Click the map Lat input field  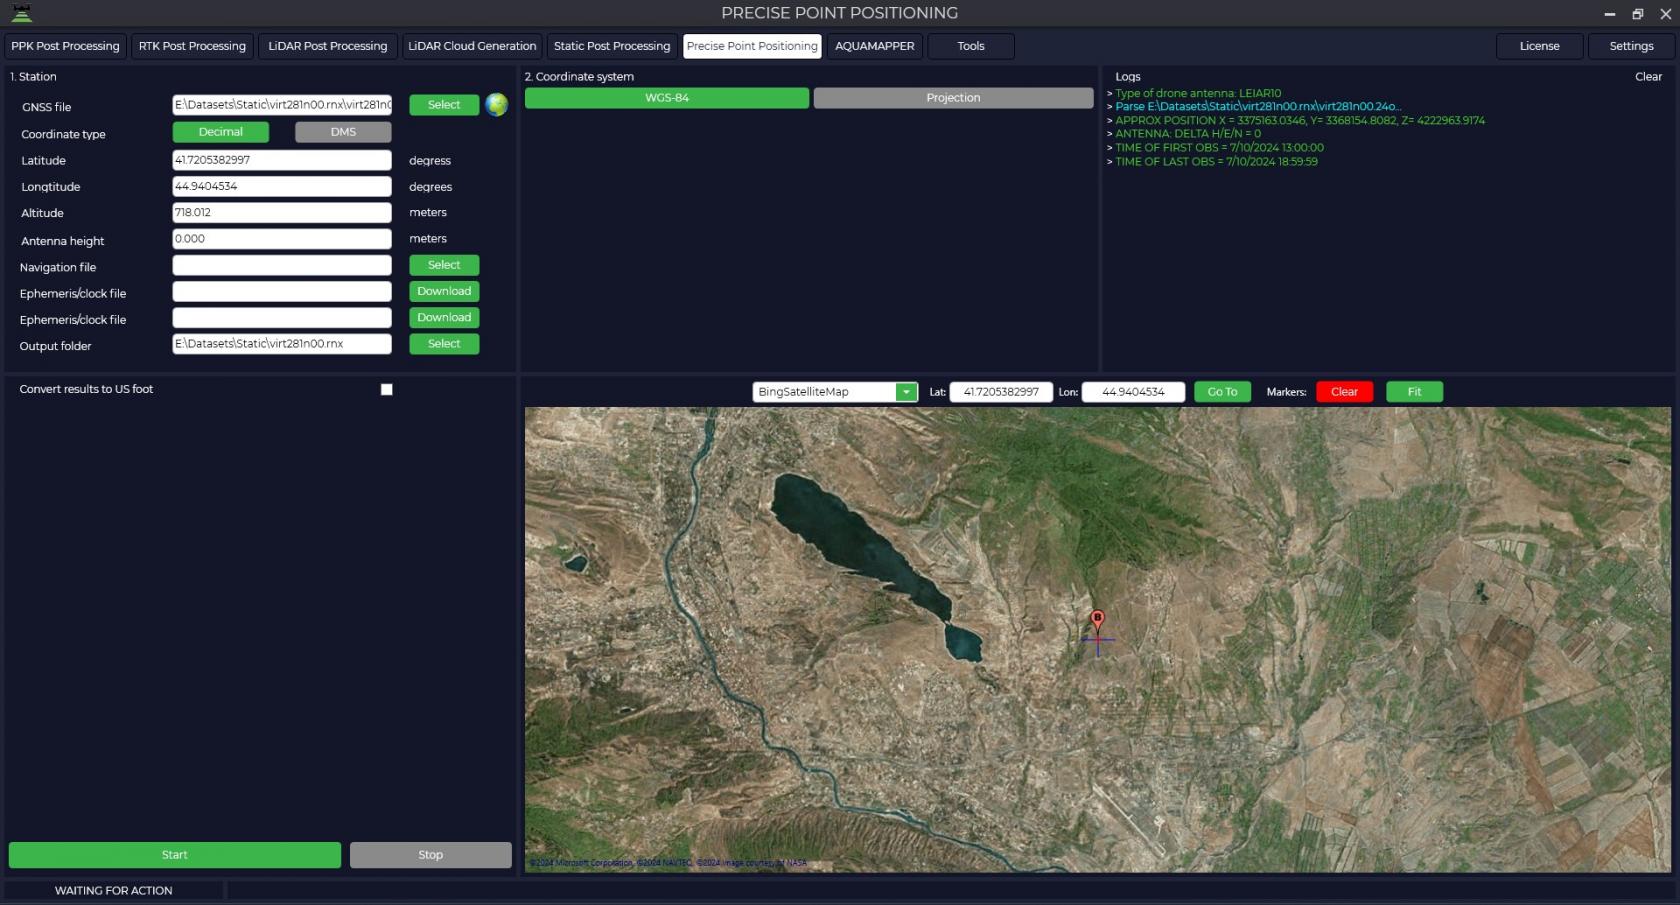1001,392
